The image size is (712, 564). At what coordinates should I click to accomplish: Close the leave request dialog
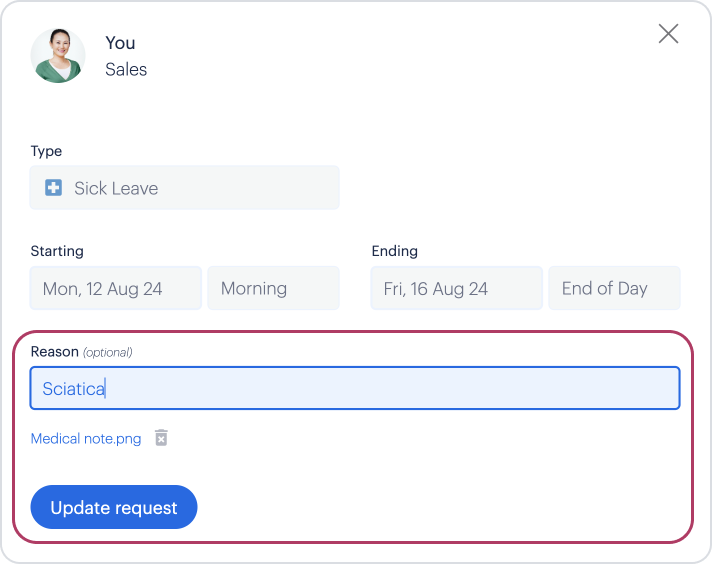pos(668,34)
